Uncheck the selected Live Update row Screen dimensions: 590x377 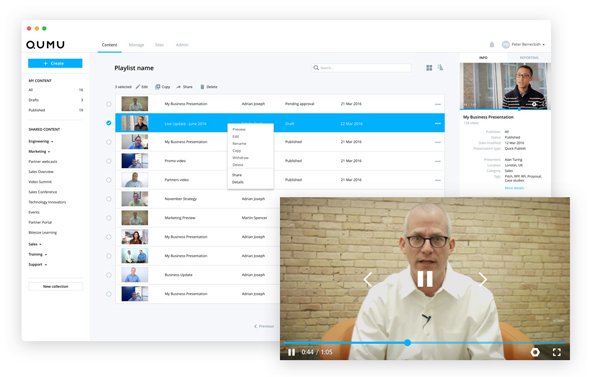tap(109, 123)
